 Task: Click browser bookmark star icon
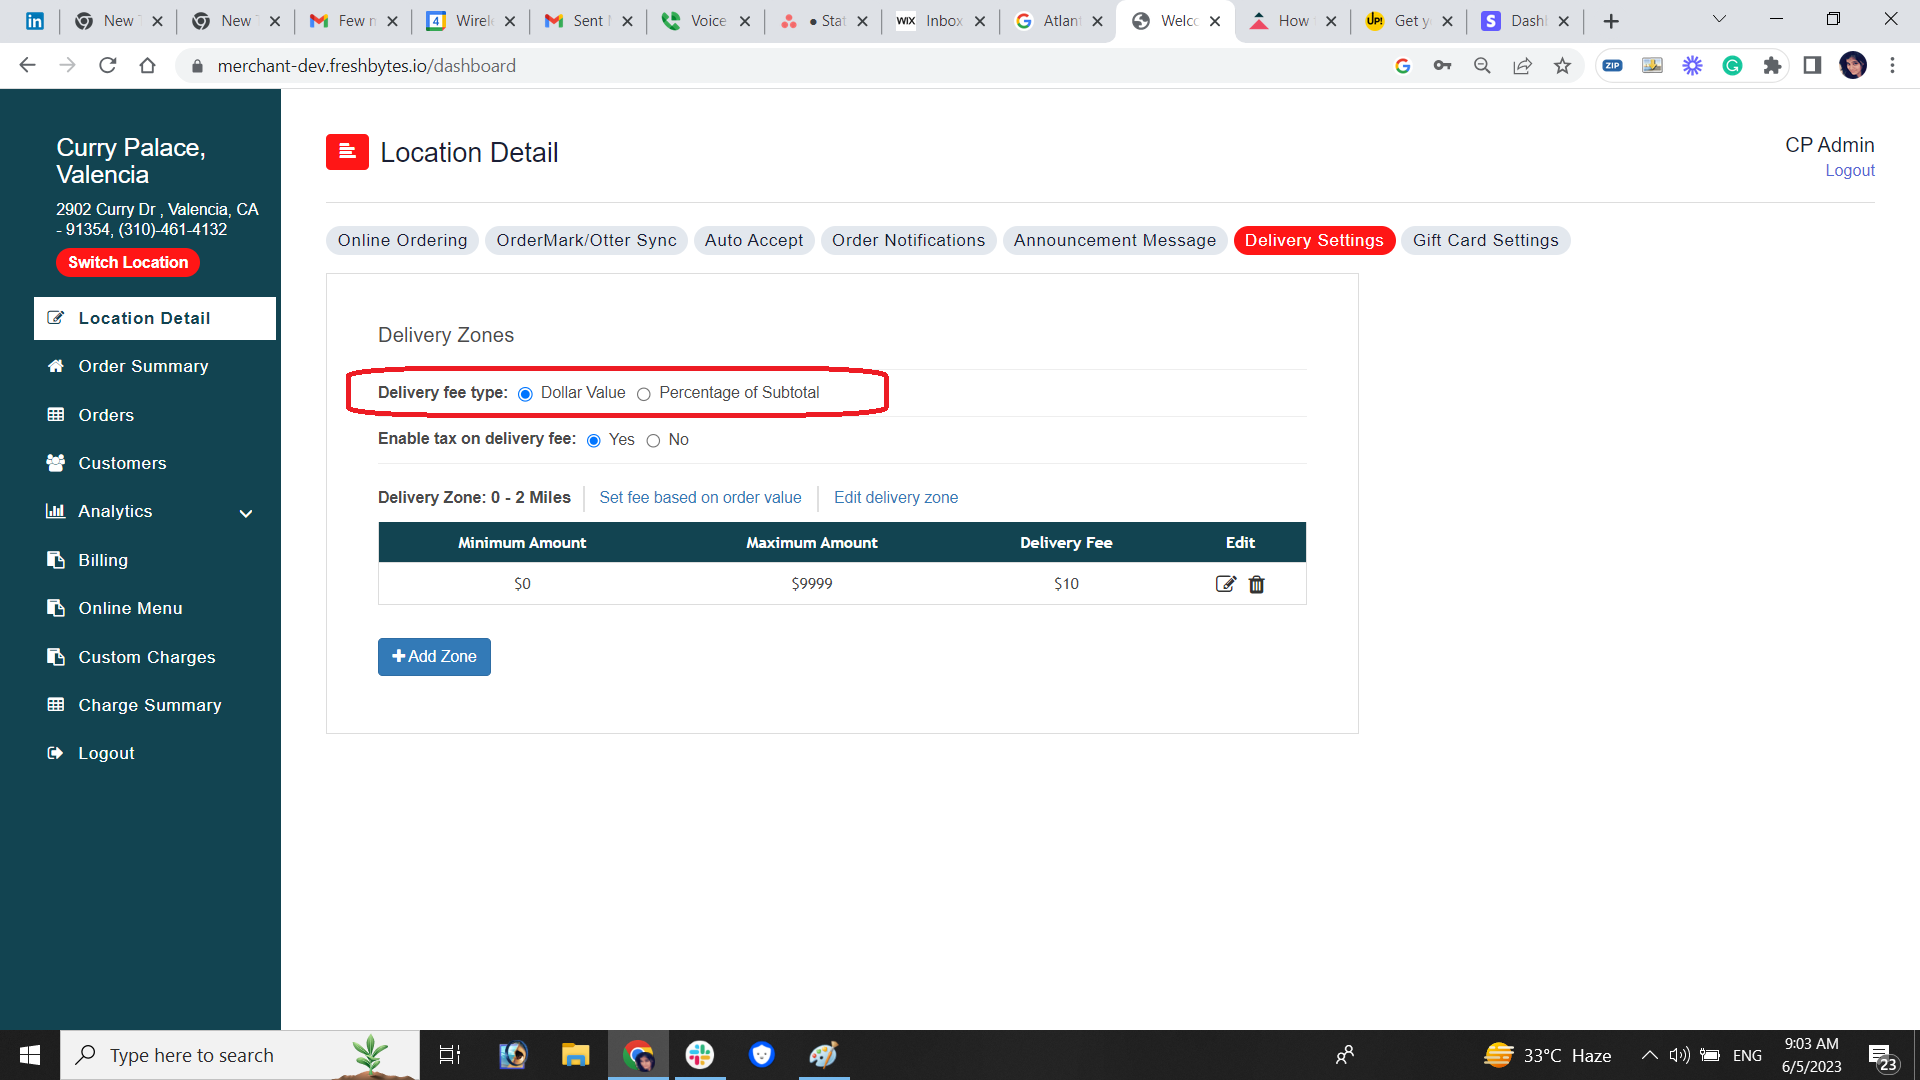coord(1562,66)
